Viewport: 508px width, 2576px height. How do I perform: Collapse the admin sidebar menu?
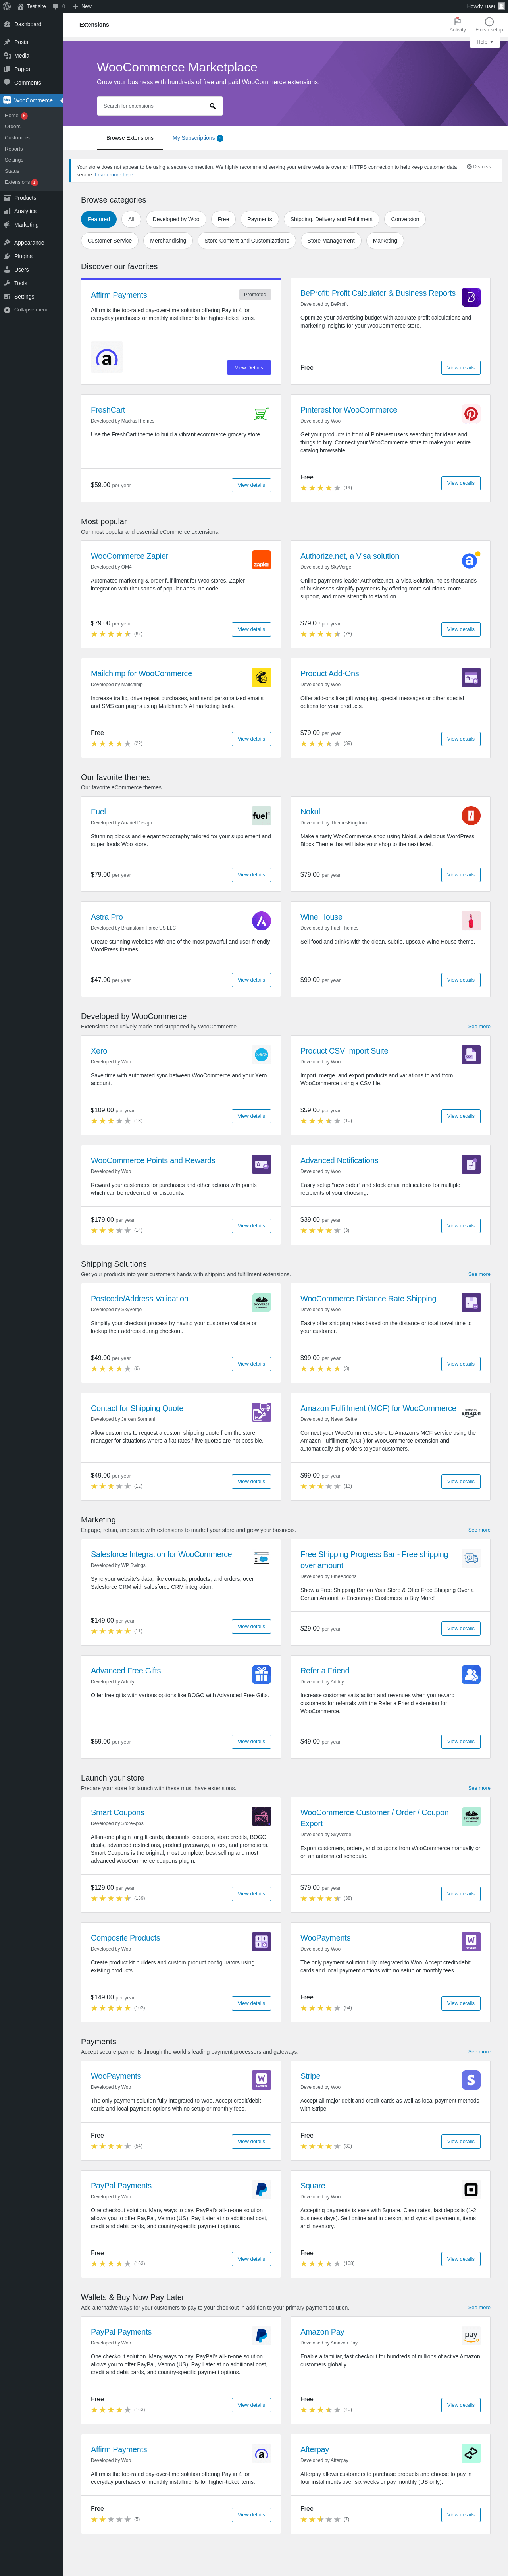tap(30, 310)
